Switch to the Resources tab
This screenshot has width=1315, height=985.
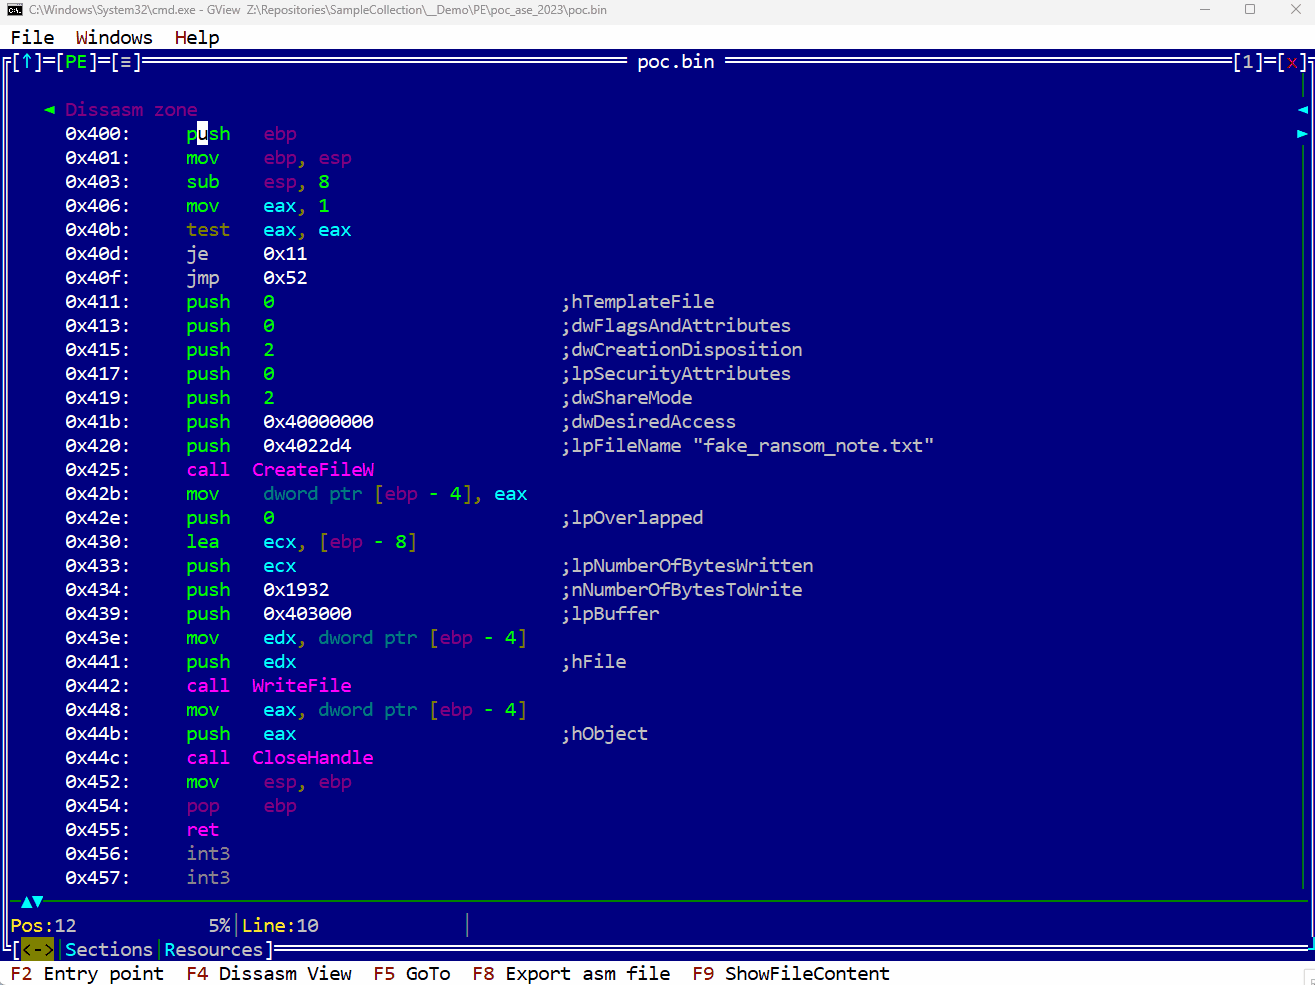pos(213,950)
